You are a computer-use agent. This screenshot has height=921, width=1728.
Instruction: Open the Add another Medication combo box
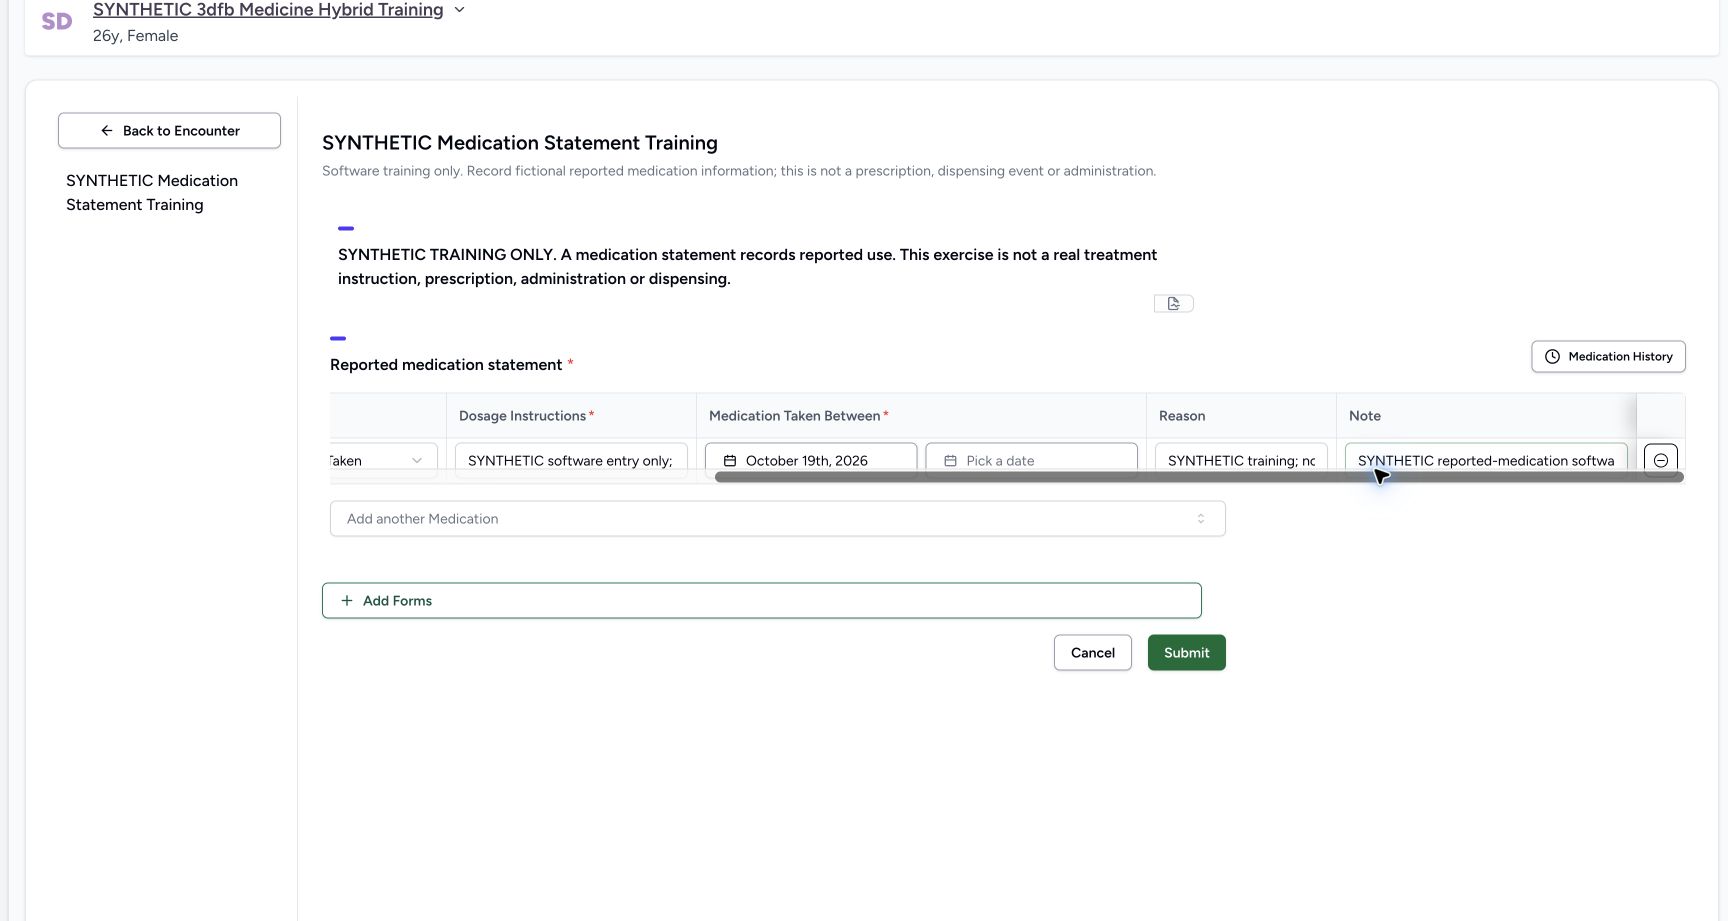pos(777,519)
